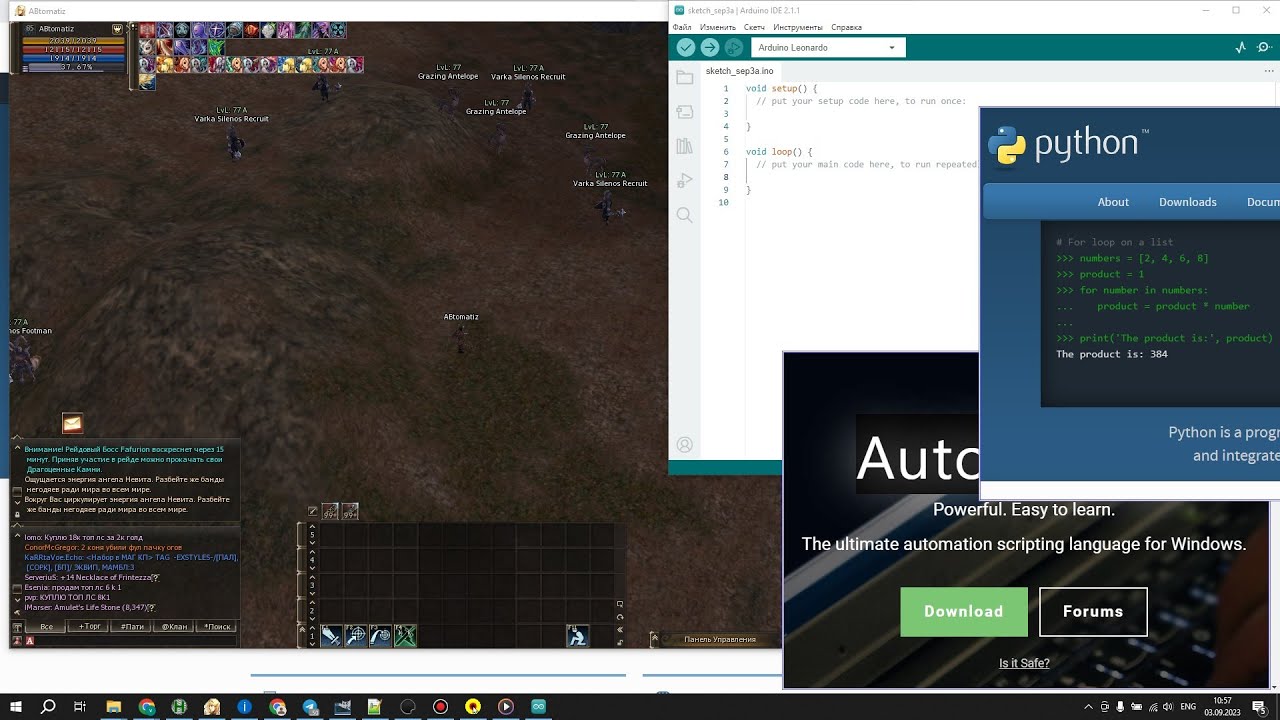Select the sketch_sep3a.ino tab
1280x720 pixels.
tap(739, 71)
